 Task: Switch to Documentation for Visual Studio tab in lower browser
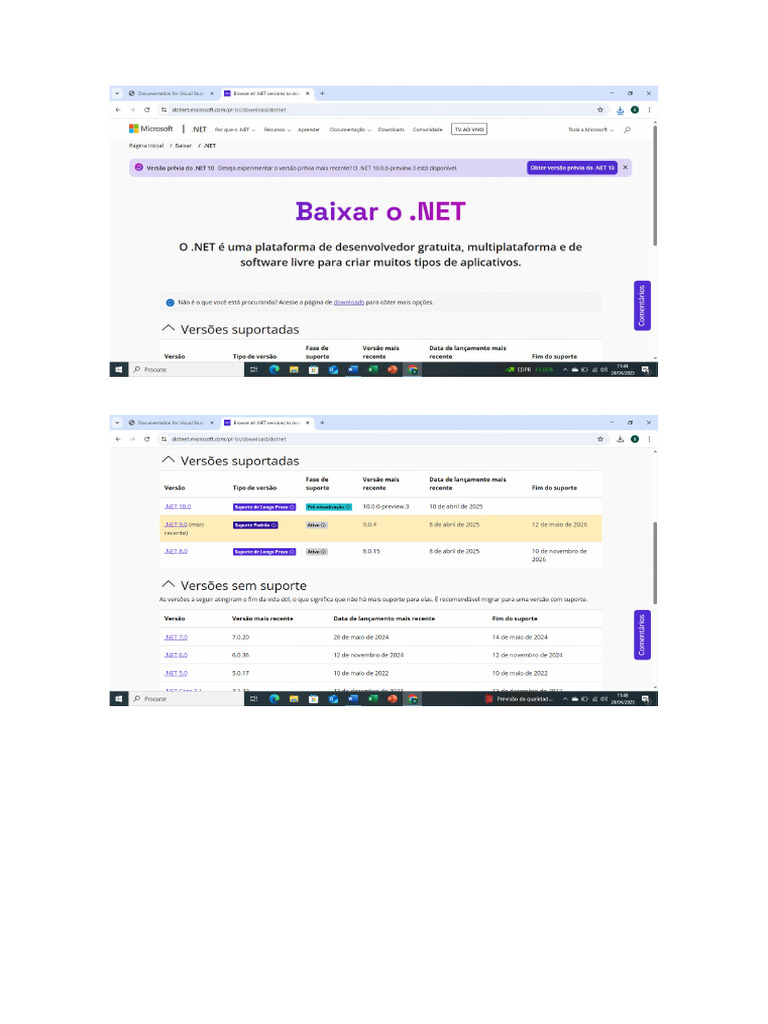coord(170,423)
